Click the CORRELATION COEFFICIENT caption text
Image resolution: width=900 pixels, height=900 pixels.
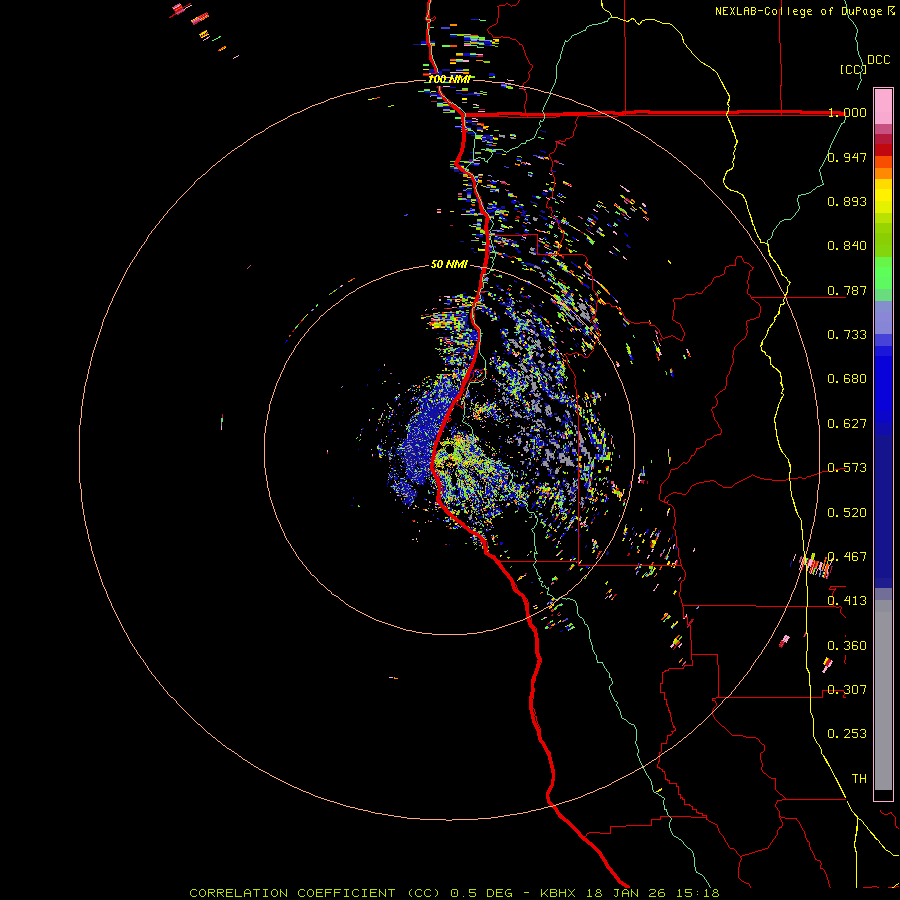(292, 893)
